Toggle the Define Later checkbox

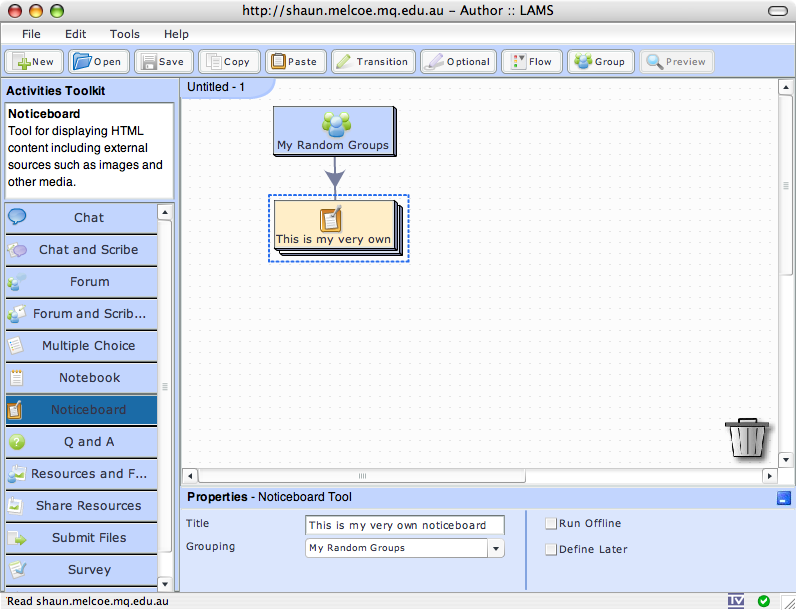click(551, 549)
